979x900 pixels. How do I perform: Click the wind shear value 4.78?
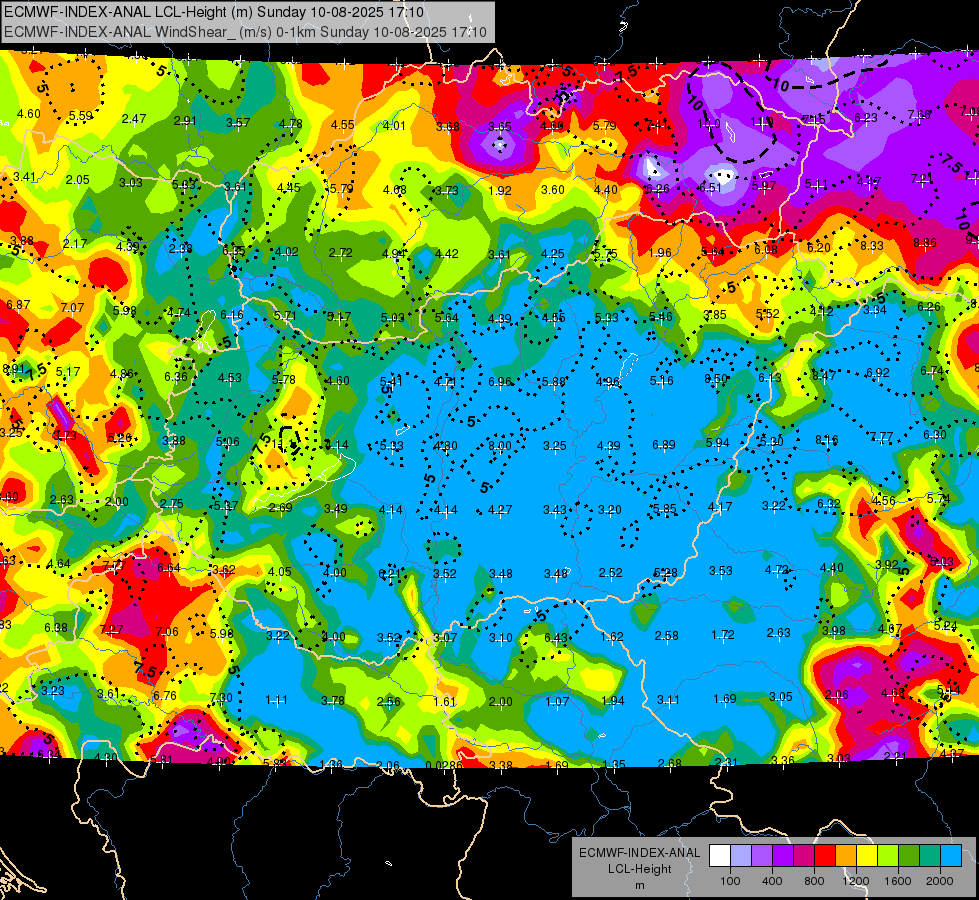[x=291, y=124]
